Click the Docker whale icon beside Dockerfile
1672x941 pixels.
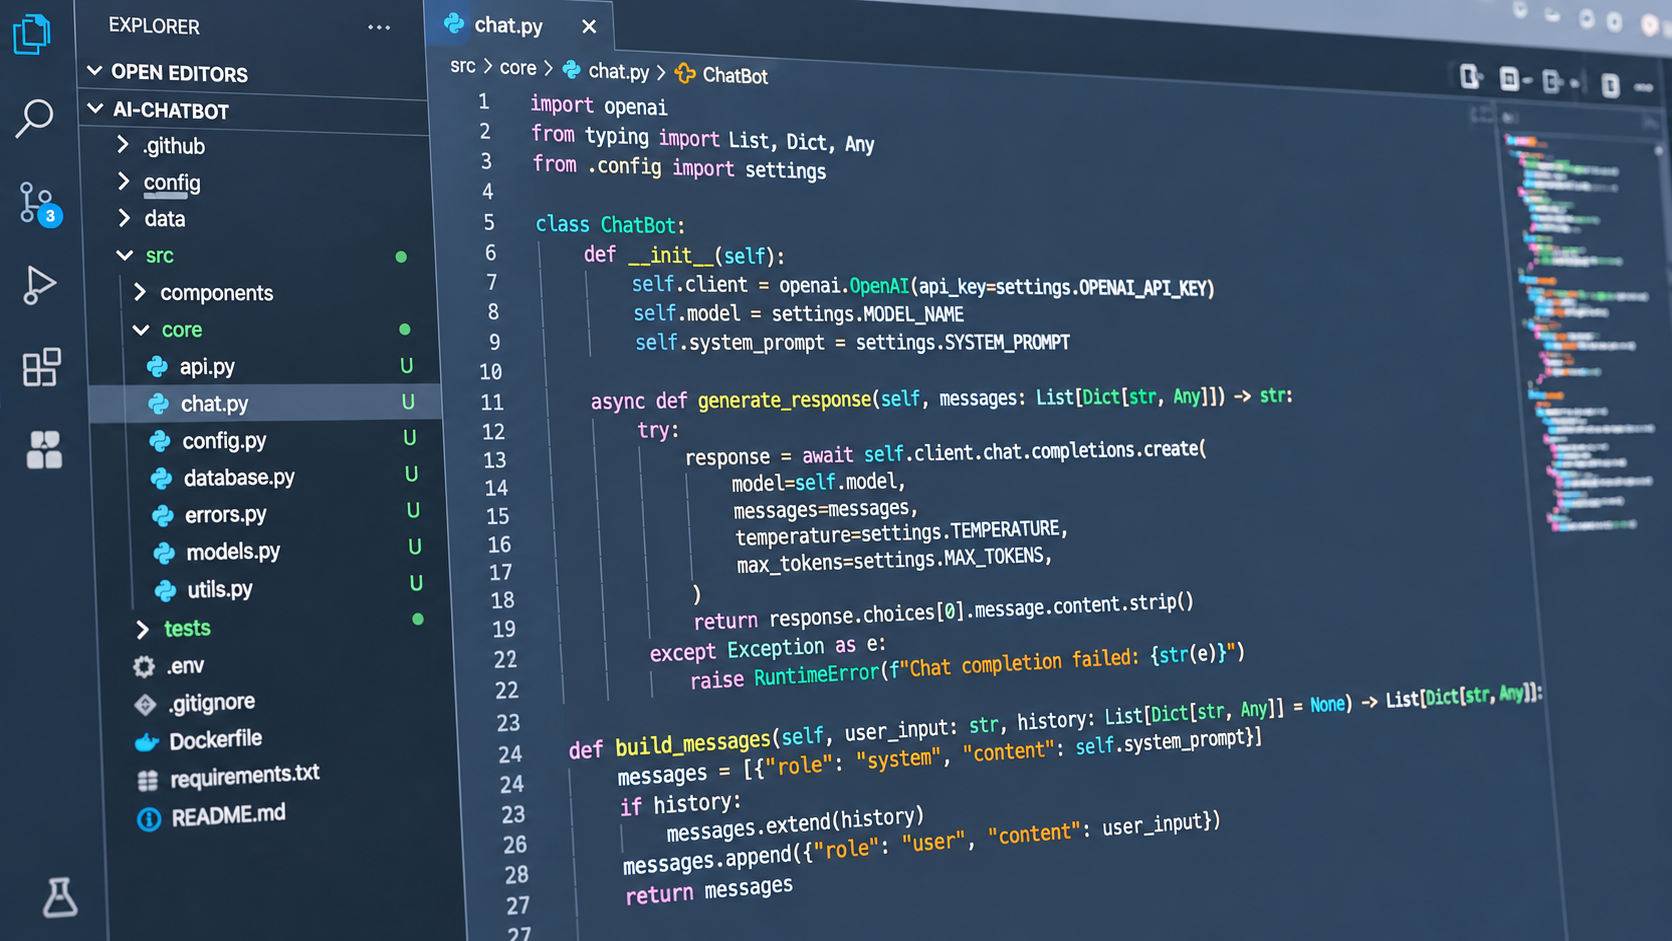147,742
